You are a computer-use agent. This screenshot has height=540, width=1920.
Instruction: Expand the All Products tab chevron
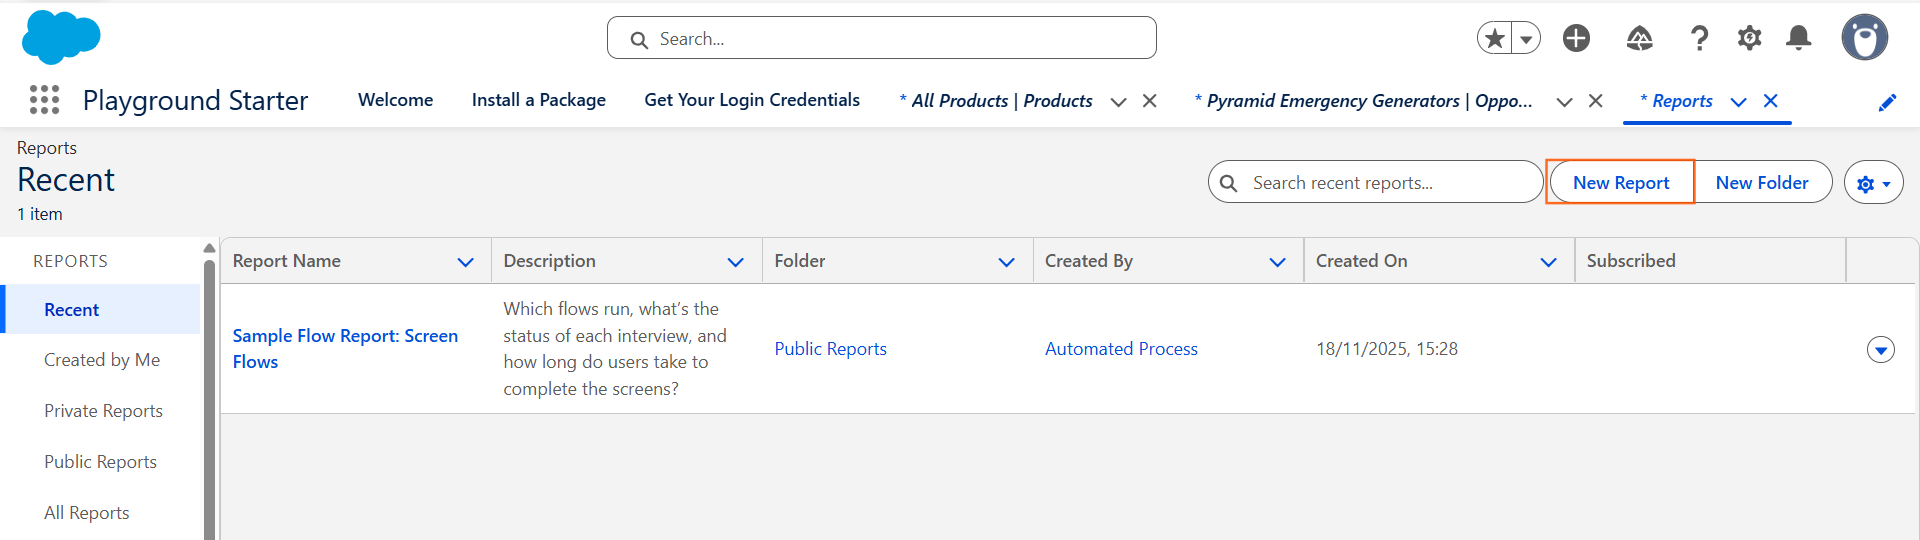pyautogui.click(x=1119, y=102)
